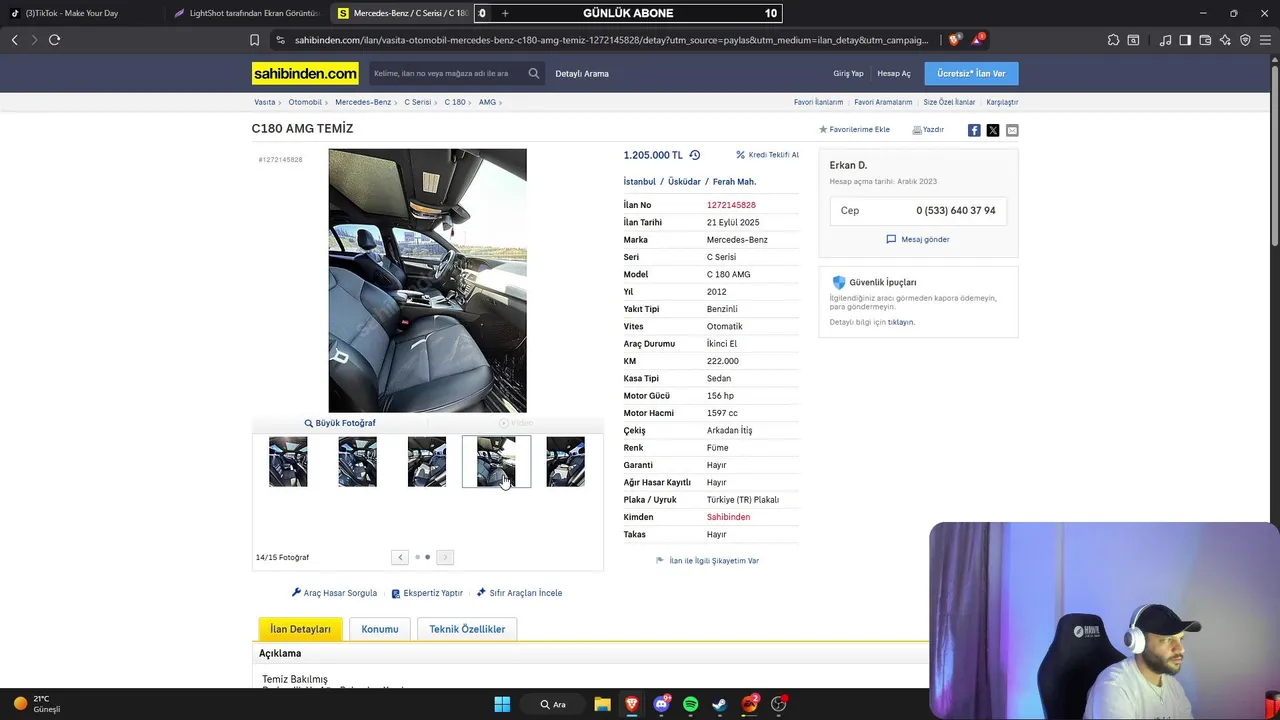Open Konumu tab
This screenshot has height=720, width=1280.
(x=380, y=629)
